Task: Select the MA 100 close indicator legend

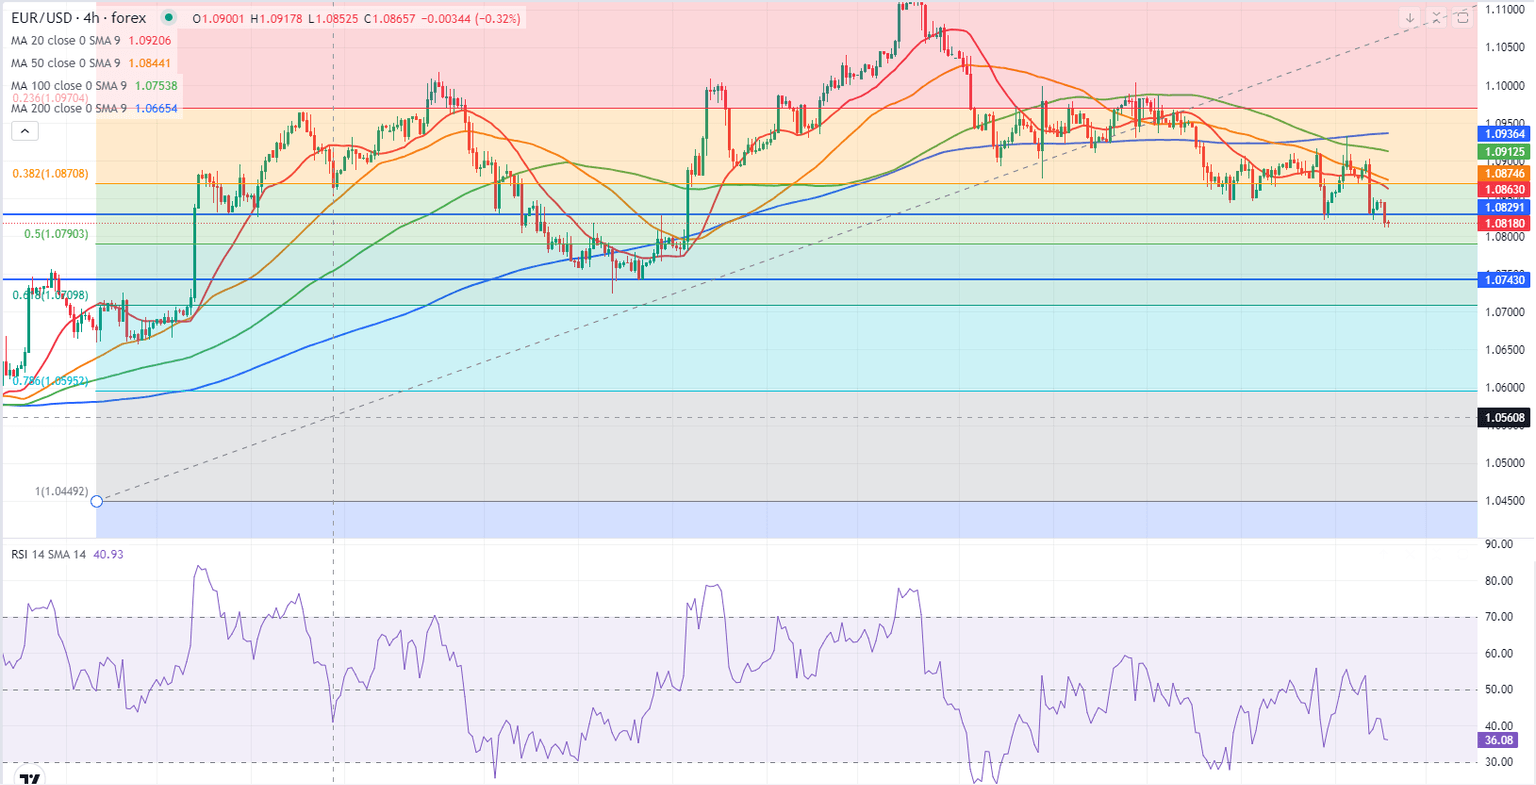Action: click(69, 86)
